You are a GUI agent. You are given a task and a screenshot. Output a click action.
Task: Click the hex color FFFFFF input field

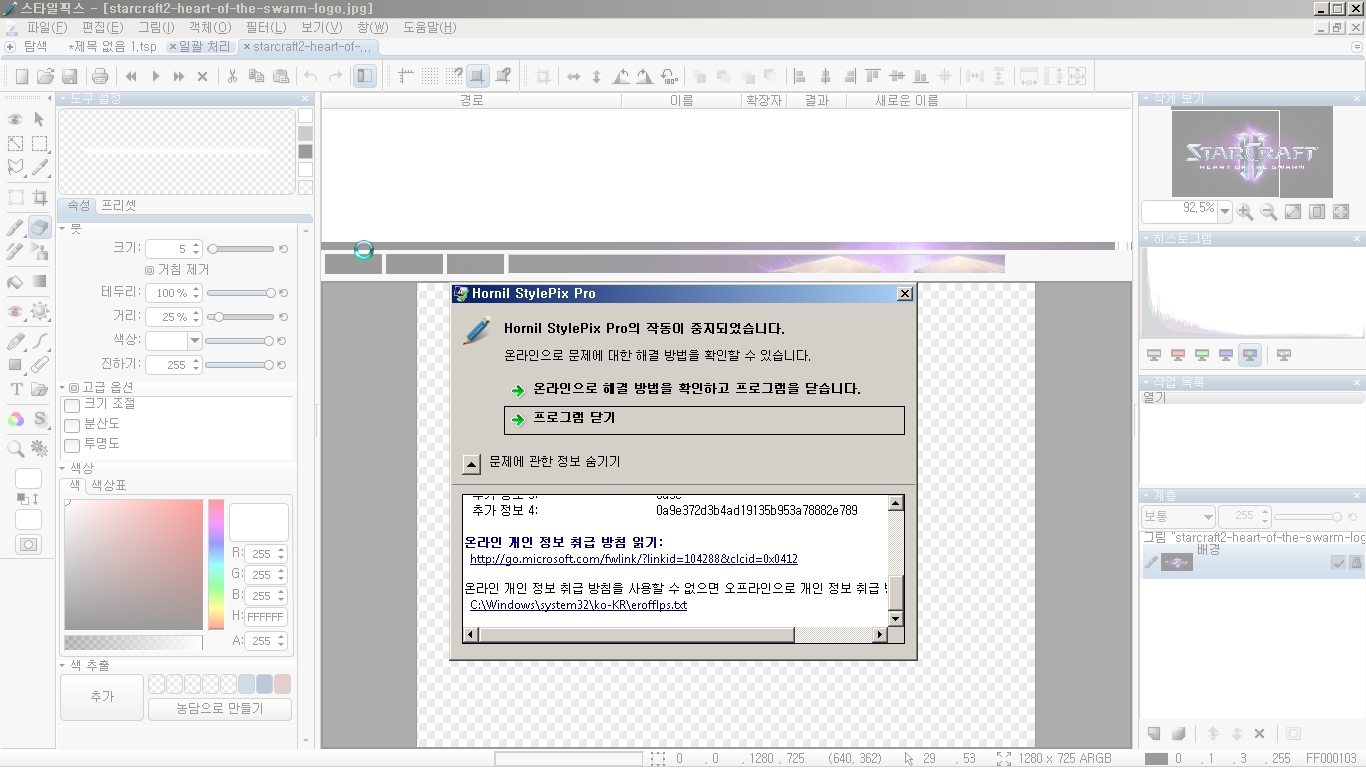tap(266, 617)
